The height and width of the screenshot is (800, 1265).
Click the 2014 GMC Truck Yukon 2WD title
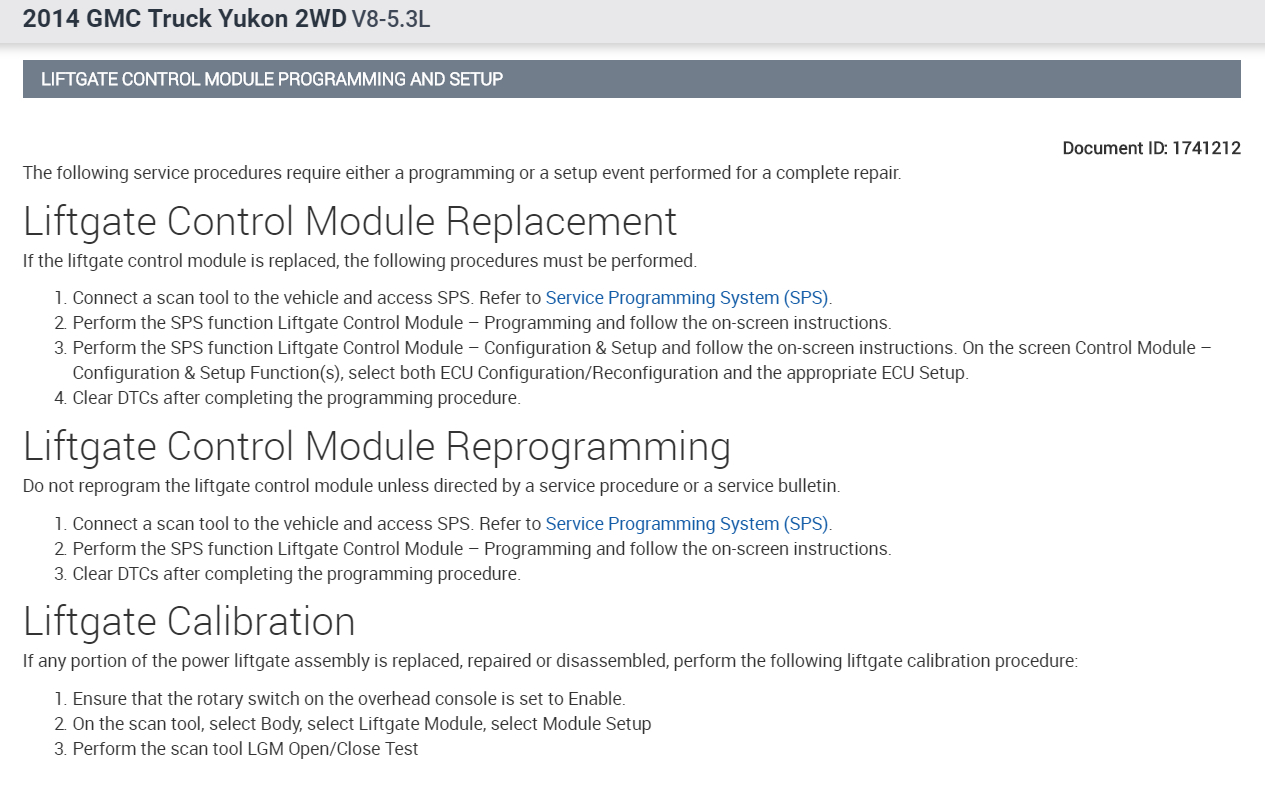click(184, 19)
